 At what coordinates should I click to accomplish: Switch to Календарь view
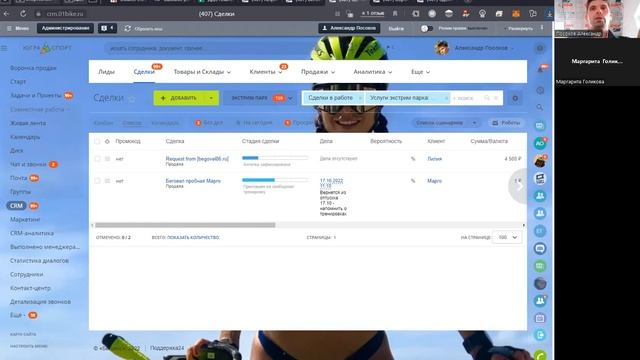click(x=165, y=123)
